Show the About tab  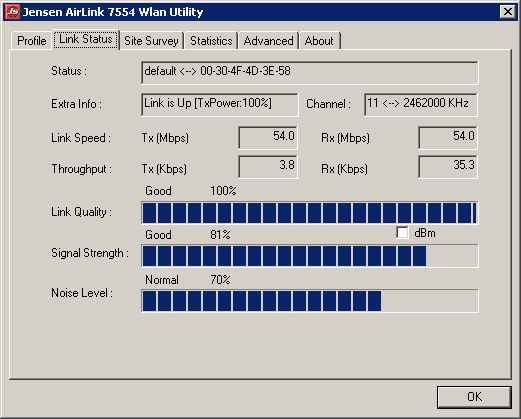[x=319, y=41]
